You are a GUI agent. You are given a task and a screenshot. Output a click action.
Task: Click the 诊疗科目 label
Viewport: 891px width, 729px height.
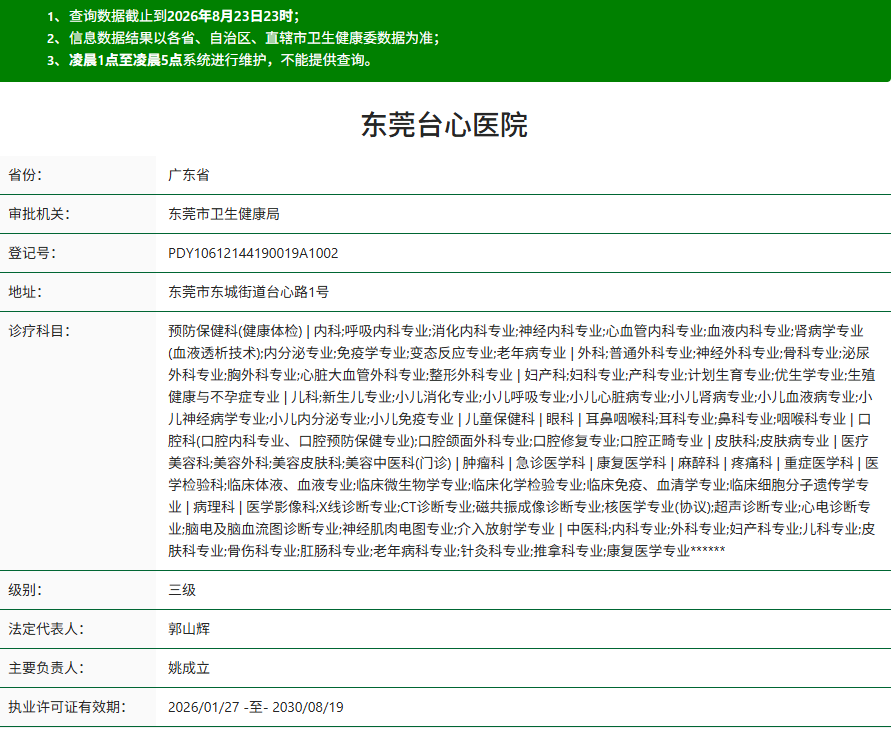pos(39,331)
